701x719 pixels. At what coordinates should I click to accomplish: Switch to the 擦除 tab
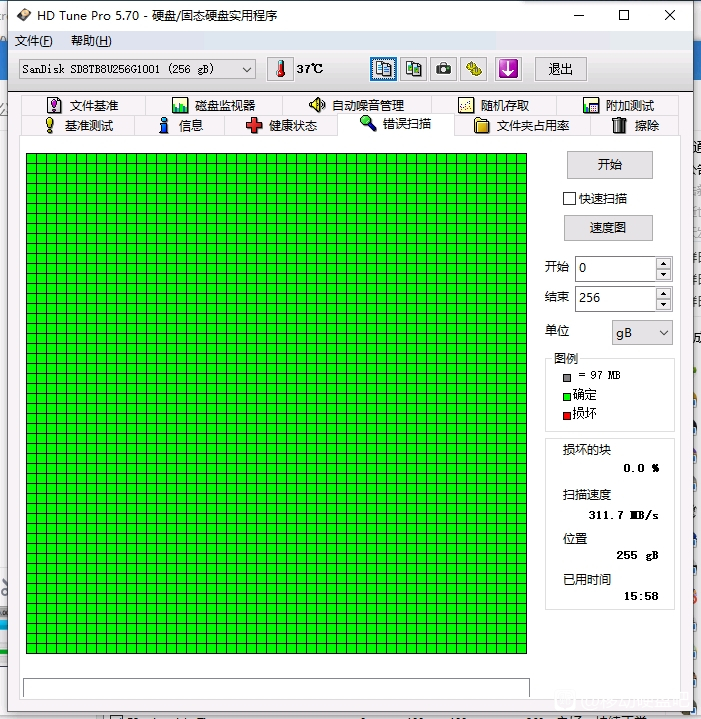pos(635,125)
